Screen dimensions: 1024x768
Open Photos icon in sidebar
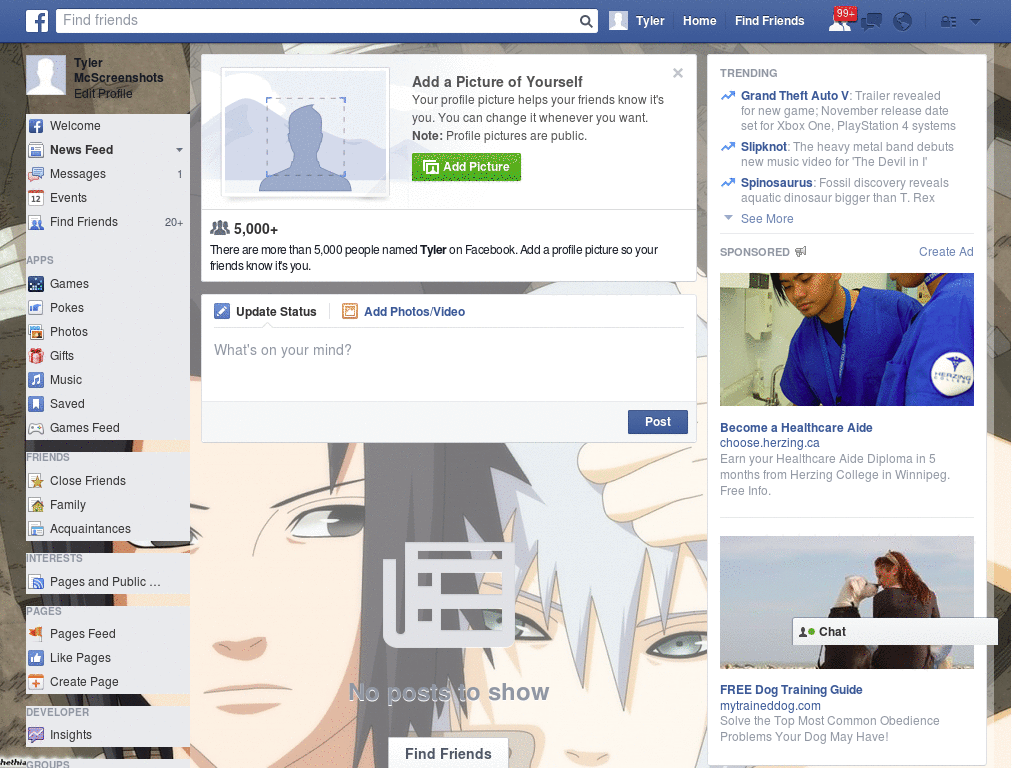pyautogui.click(x=36, y=332)
